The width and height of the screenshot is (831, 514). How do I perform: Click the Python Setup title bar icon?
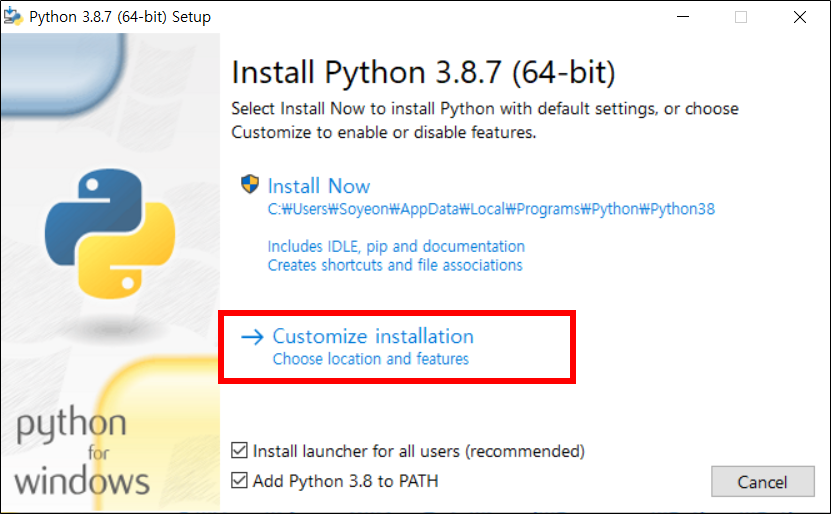pos(13,16)
